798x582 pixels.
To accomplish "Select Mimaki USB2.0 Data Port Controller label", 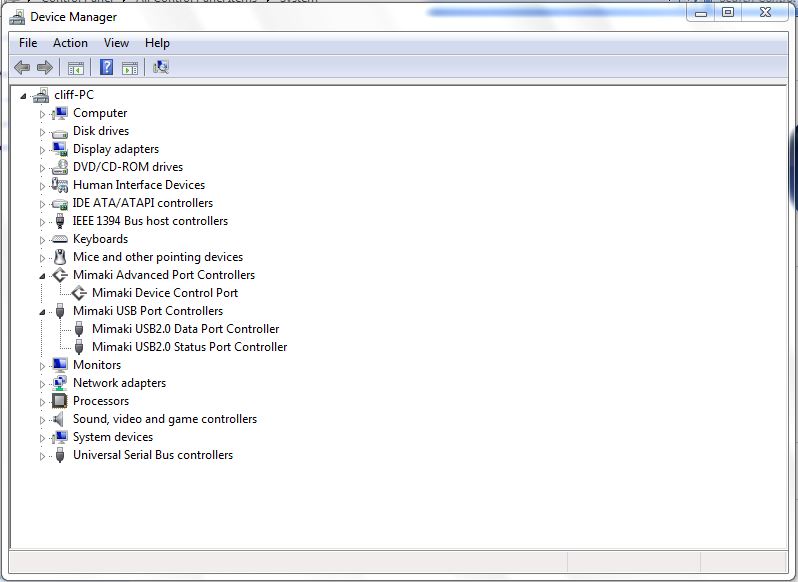I will click(x=185, y=329).
